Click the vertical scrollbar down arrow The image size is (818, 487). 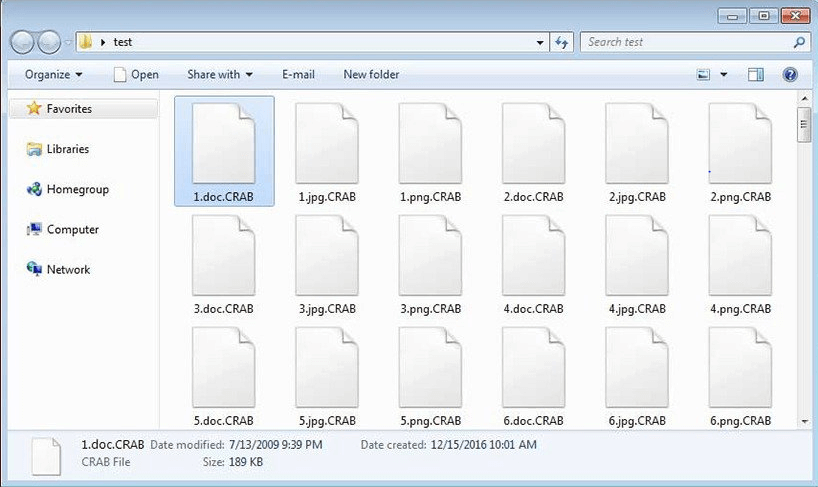pyautogui.click(x=803, y=422)
